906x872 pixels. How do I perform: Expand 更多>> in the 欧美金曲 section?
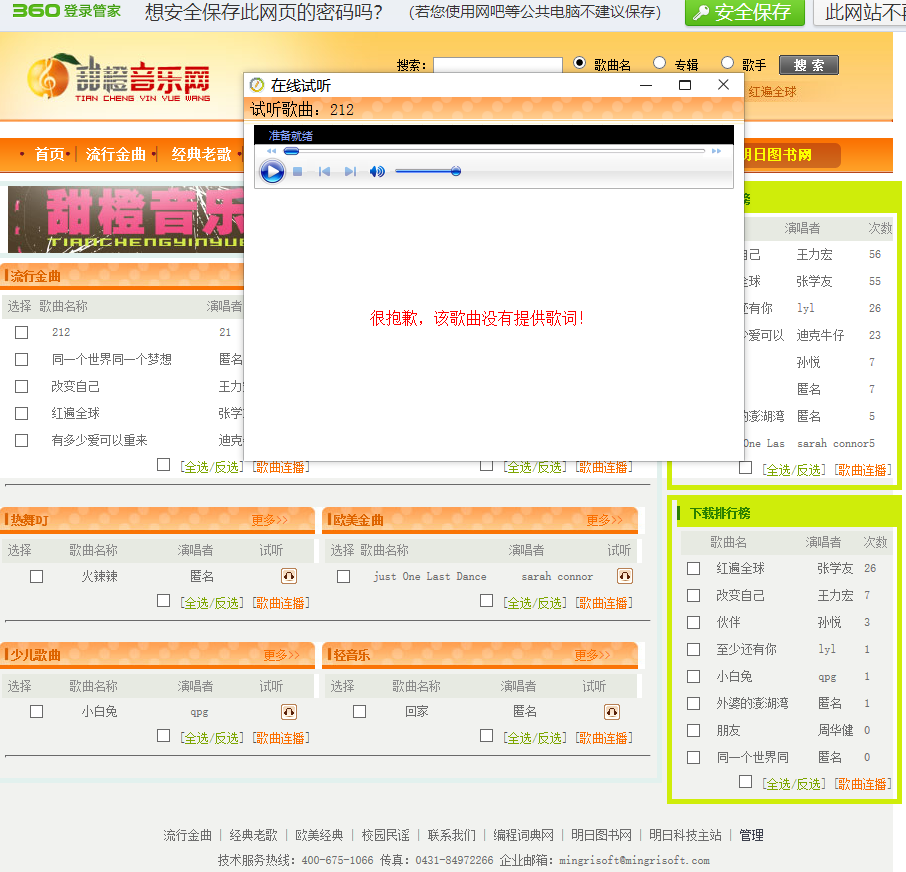pyautogui.click(x=604, y=520)
